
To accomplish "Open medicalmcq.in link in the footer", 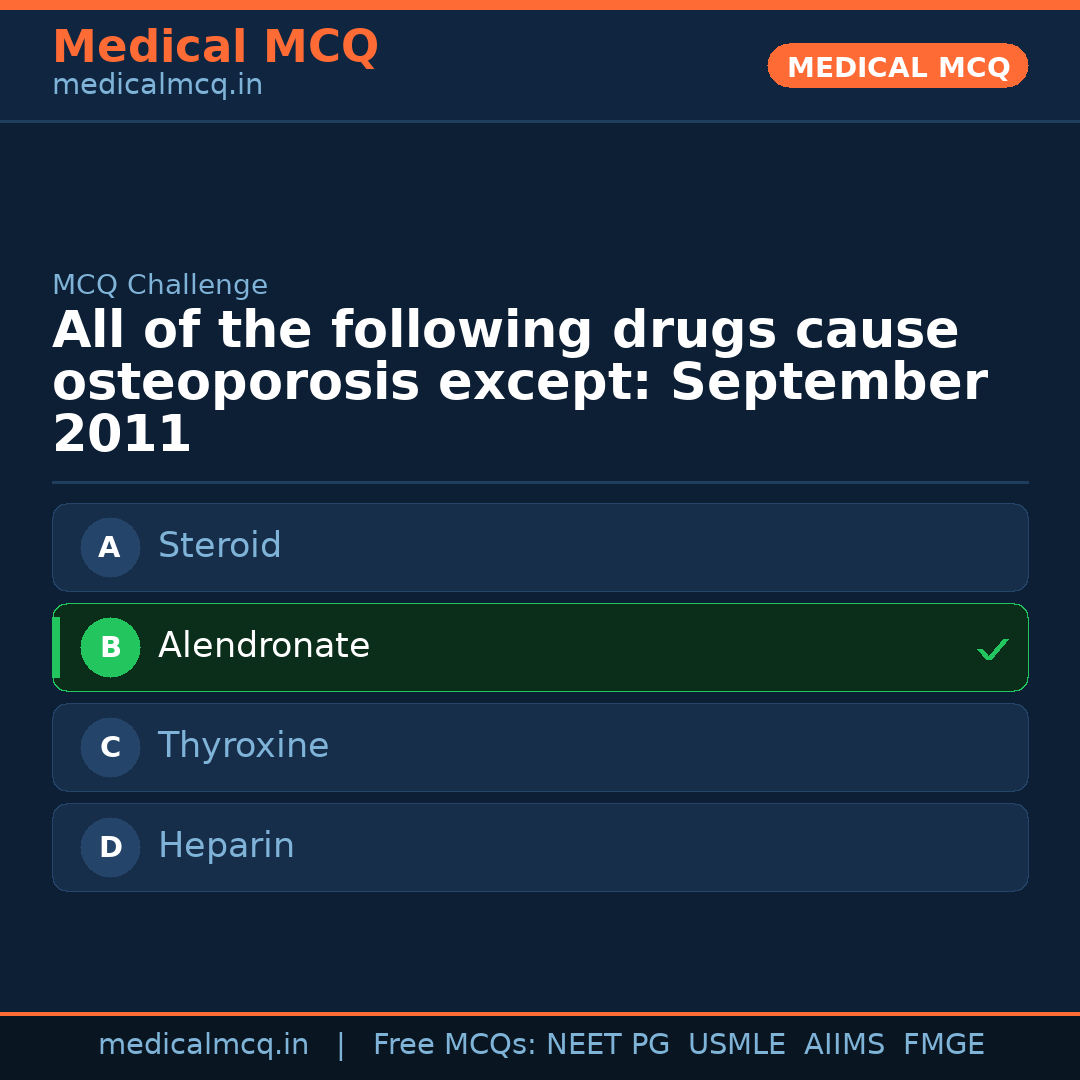I will pyautogui.click(x=203, y=1045).
